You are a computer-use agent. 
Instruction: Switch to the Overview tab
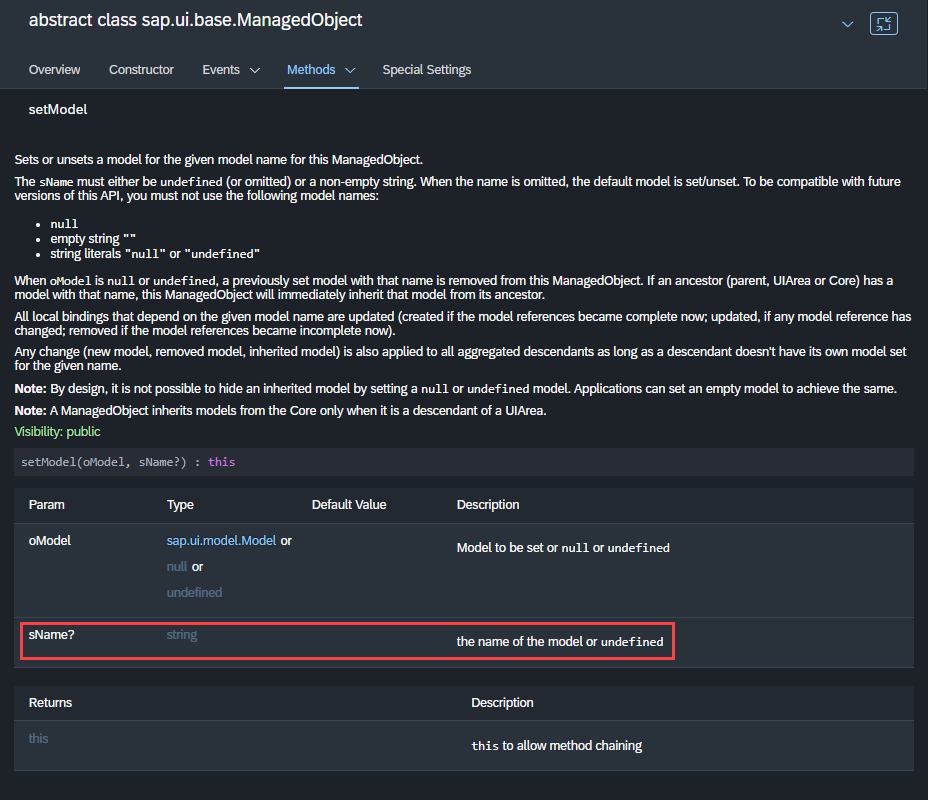coord(54,70)
